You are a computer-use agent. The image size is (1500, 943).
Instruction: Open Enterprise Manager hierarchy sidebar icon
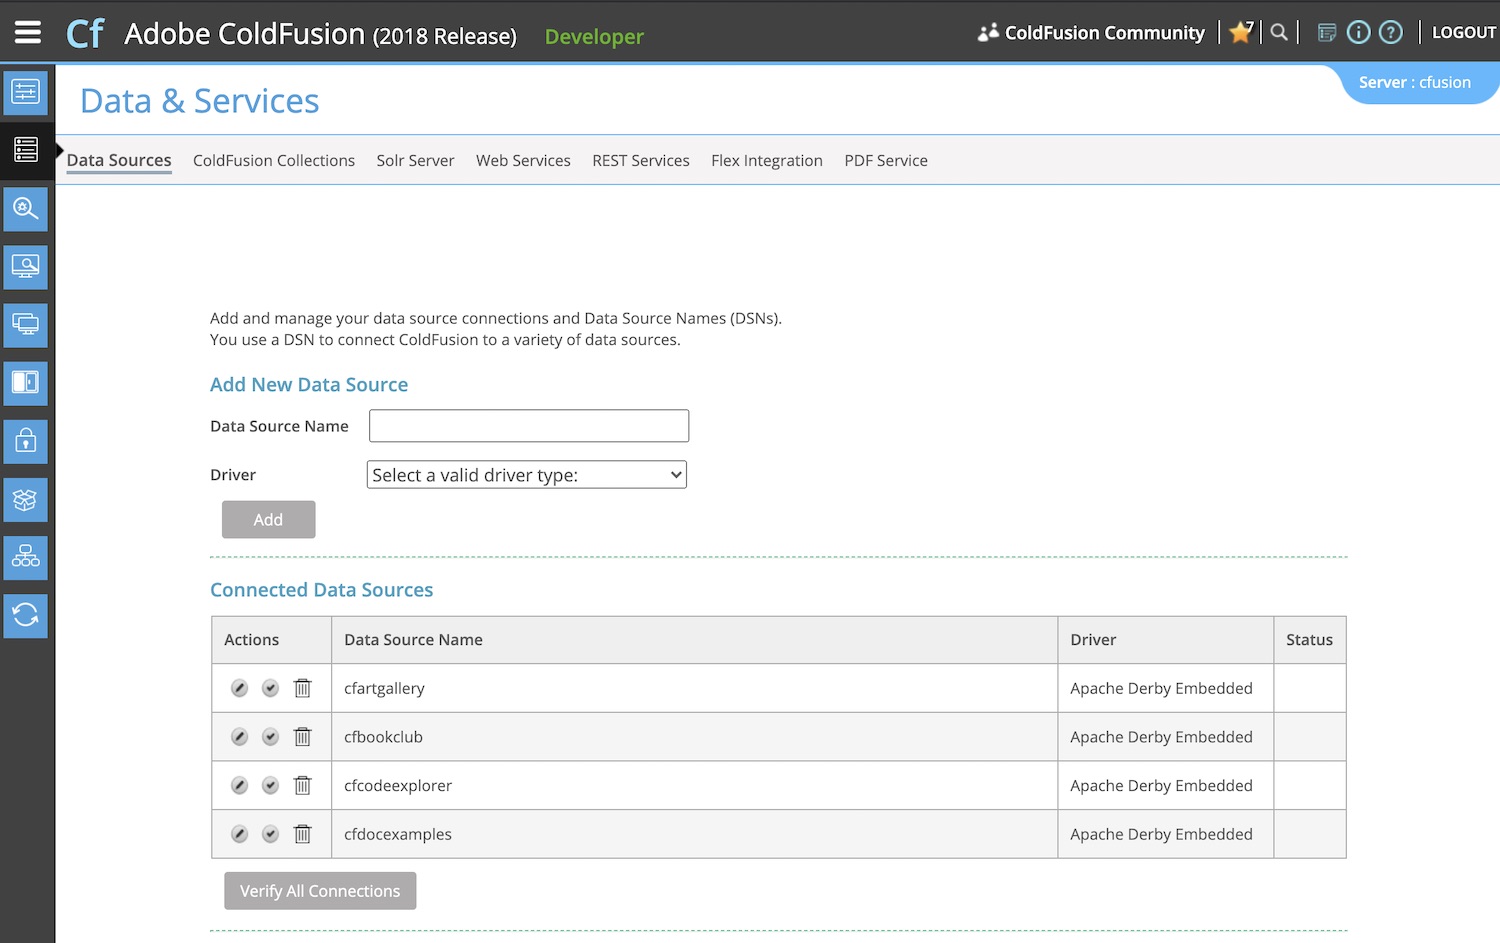[25, 556]
